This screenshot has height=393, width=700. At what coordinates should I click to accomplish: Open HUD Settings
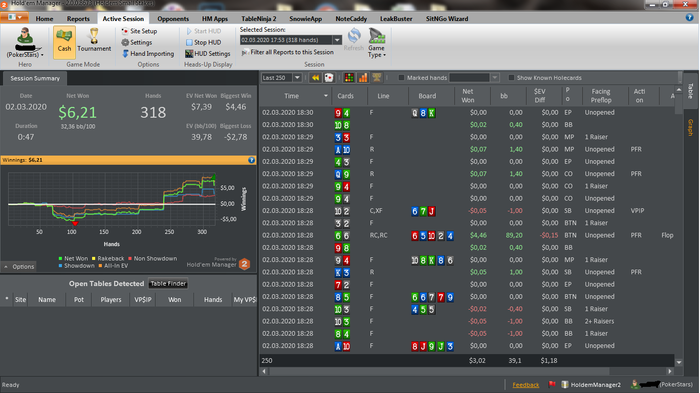208,54
